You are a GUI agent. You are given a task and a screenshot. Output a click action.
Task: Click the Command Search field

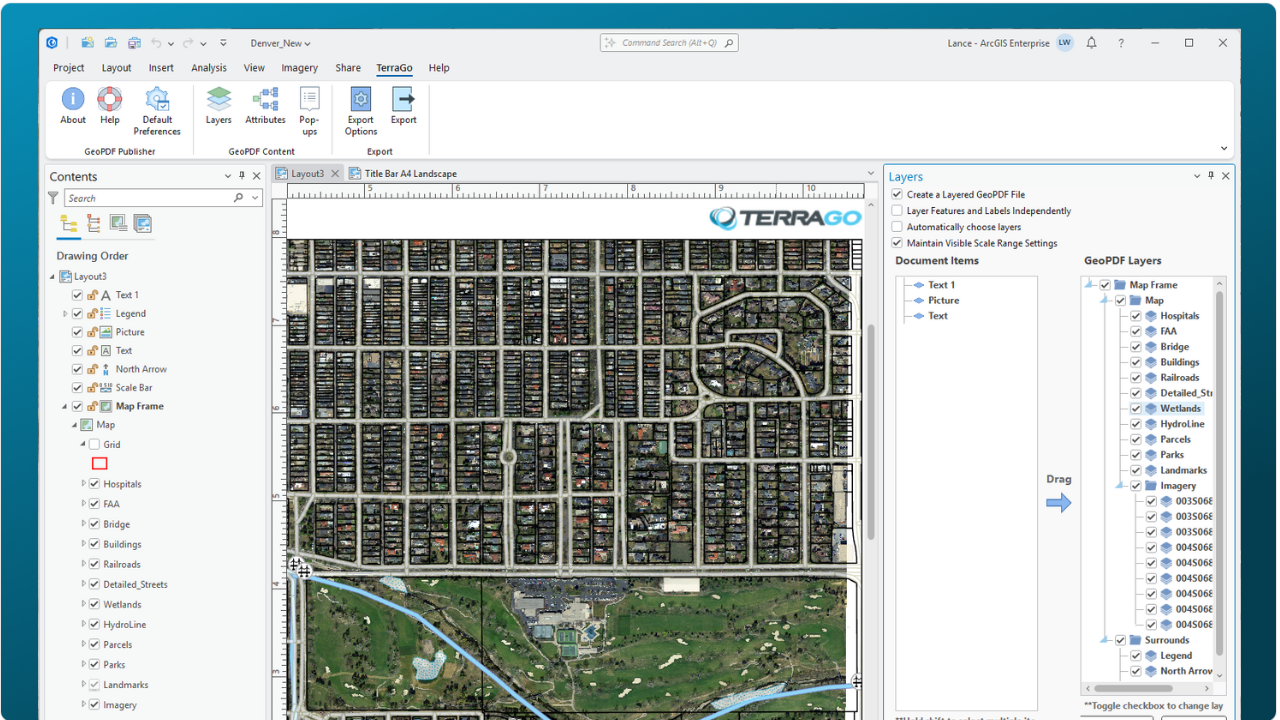669,43
